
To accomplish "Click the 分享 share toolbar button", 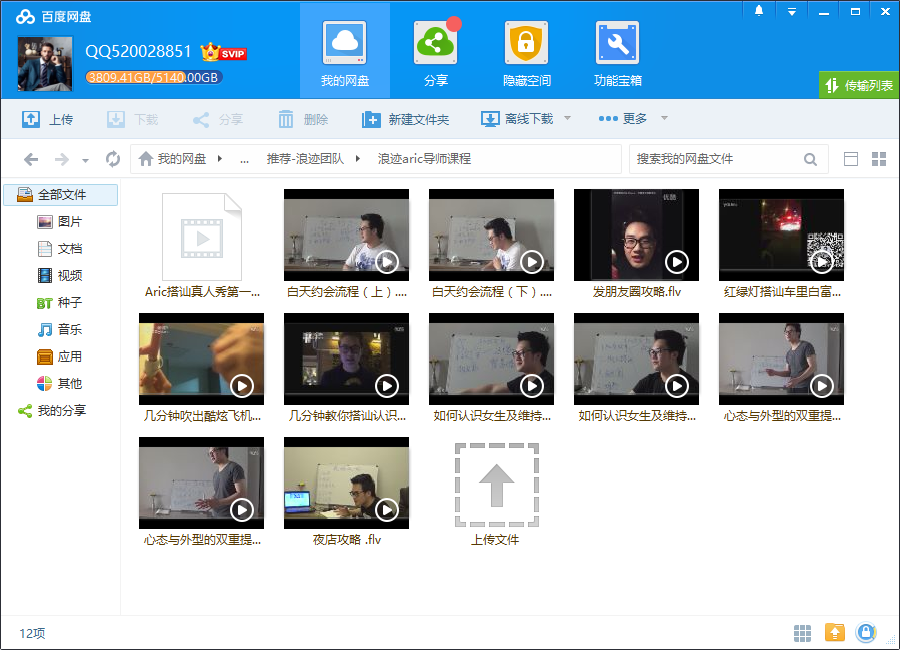I will pyautogui.click(x=218, y=119).
